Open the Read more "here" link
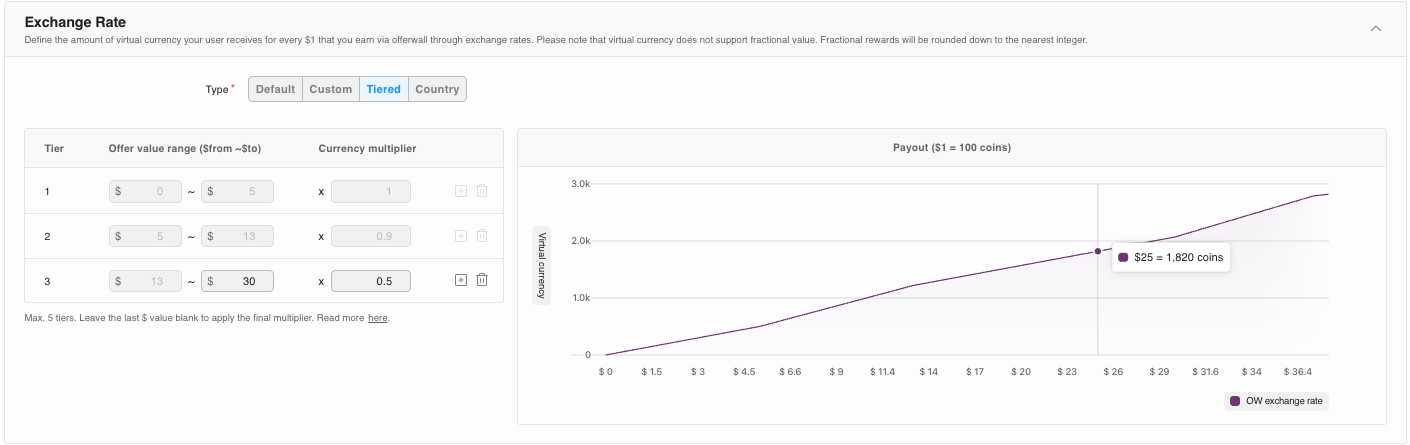This screenshot has width=1410, height=445. click(x=378, y=318)
